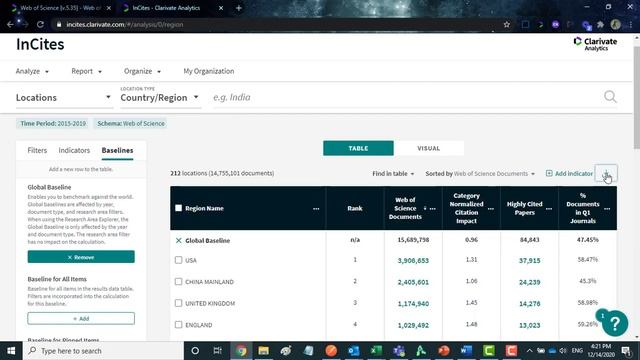Bookmark this page with star icon

coord(507,24)
